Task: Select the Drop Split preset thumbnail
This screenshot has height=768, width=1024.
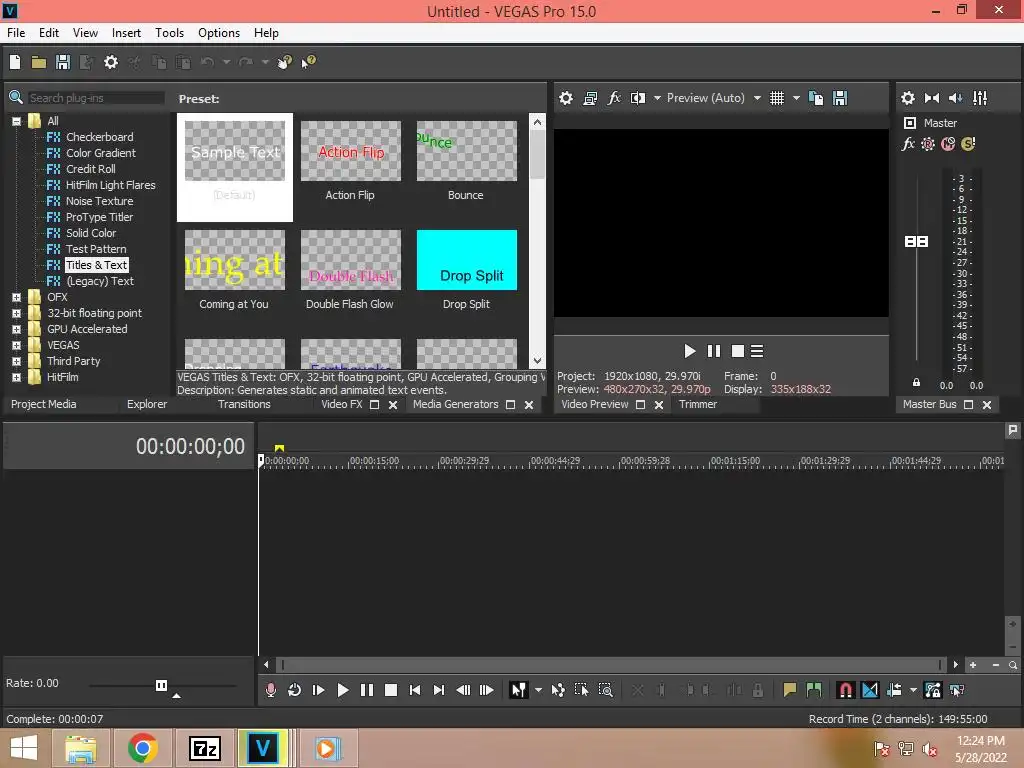Action: (467, 260)
